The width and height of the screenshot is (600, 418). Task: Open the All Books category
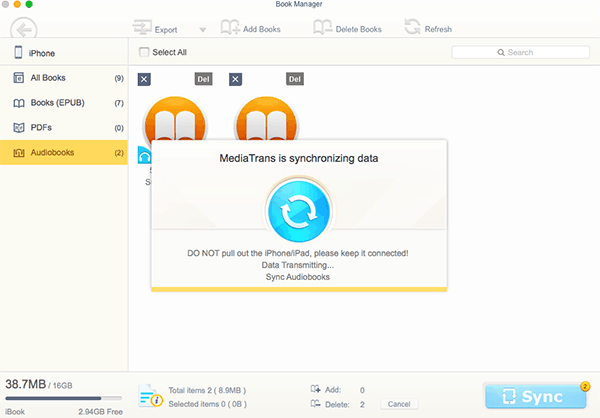[x=64, y=78]
